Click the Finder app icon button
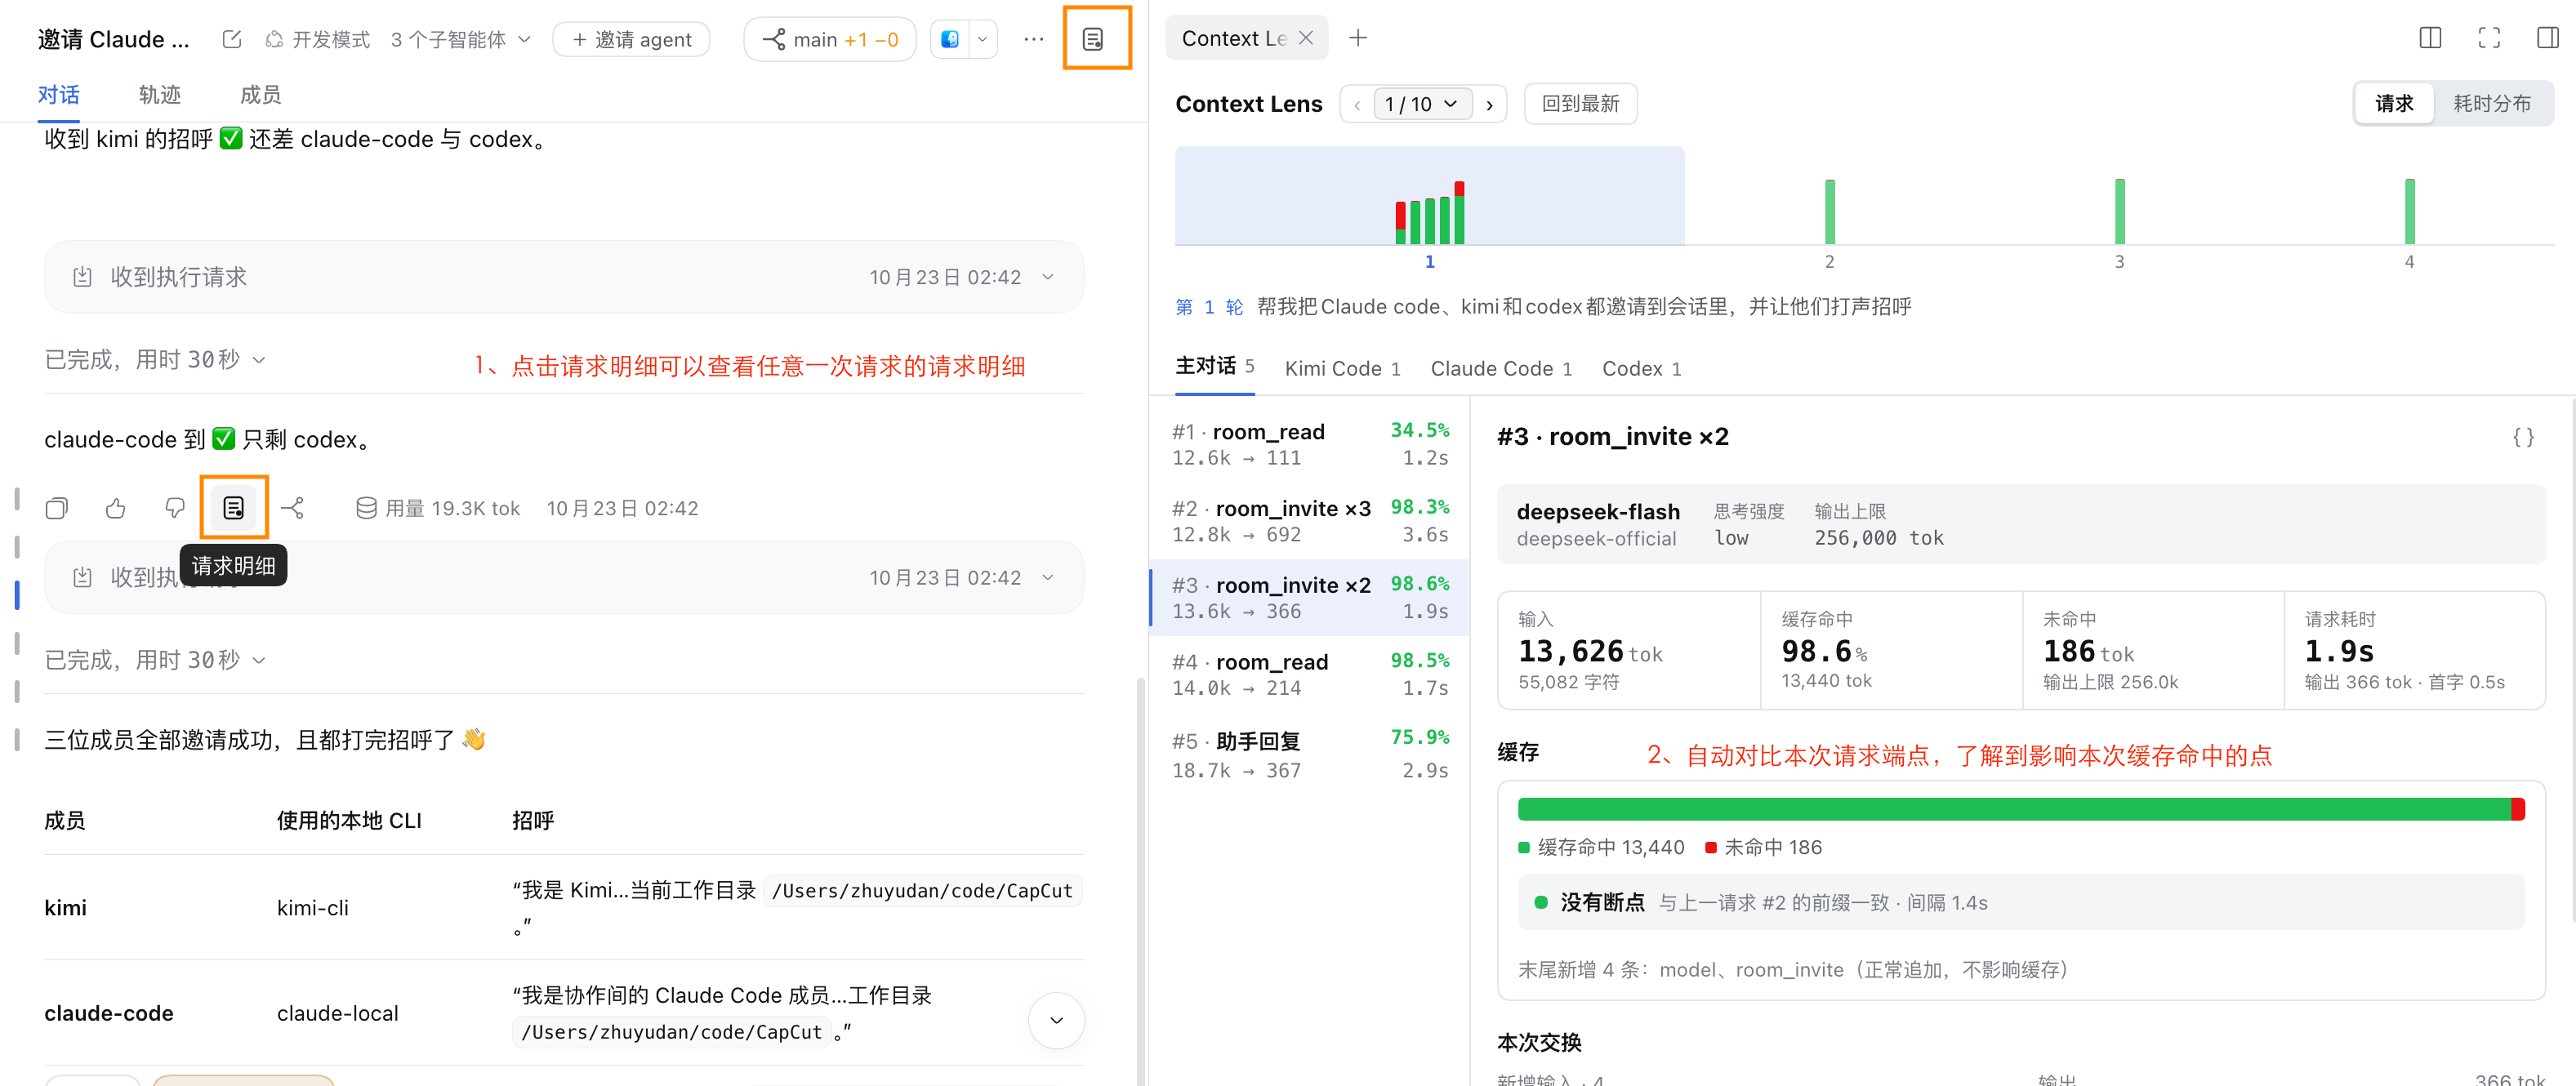 950,39
